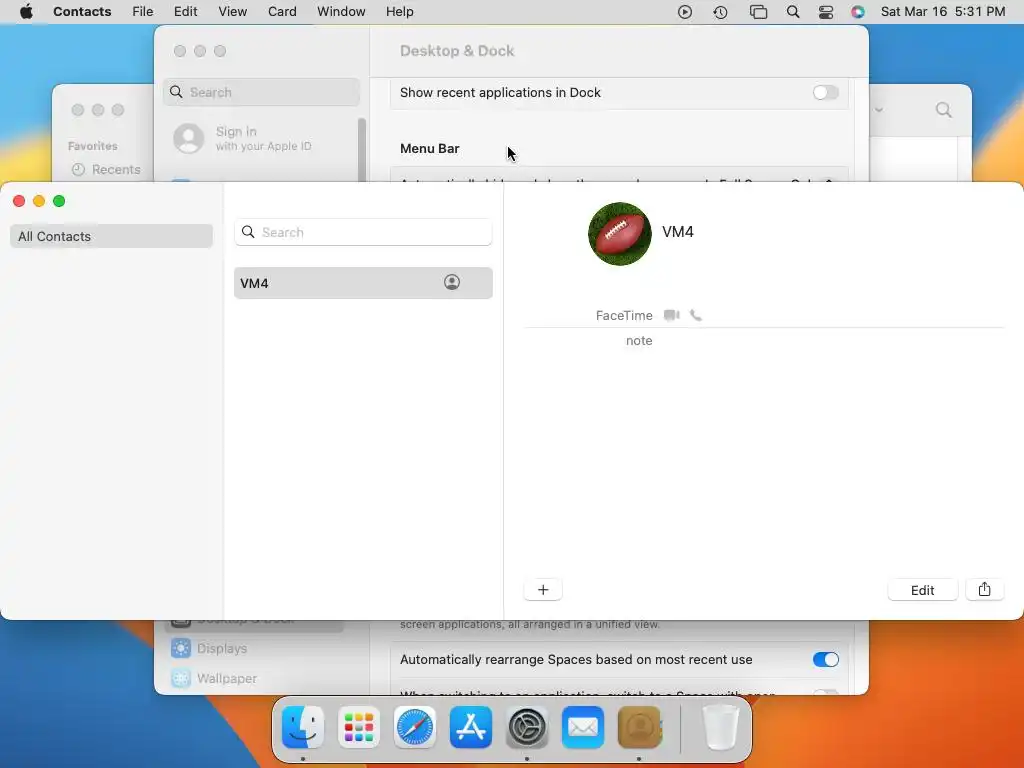Open Recents in Finder sidebar
This screenshot has height=768, width=1024.
tap(106, 170)
